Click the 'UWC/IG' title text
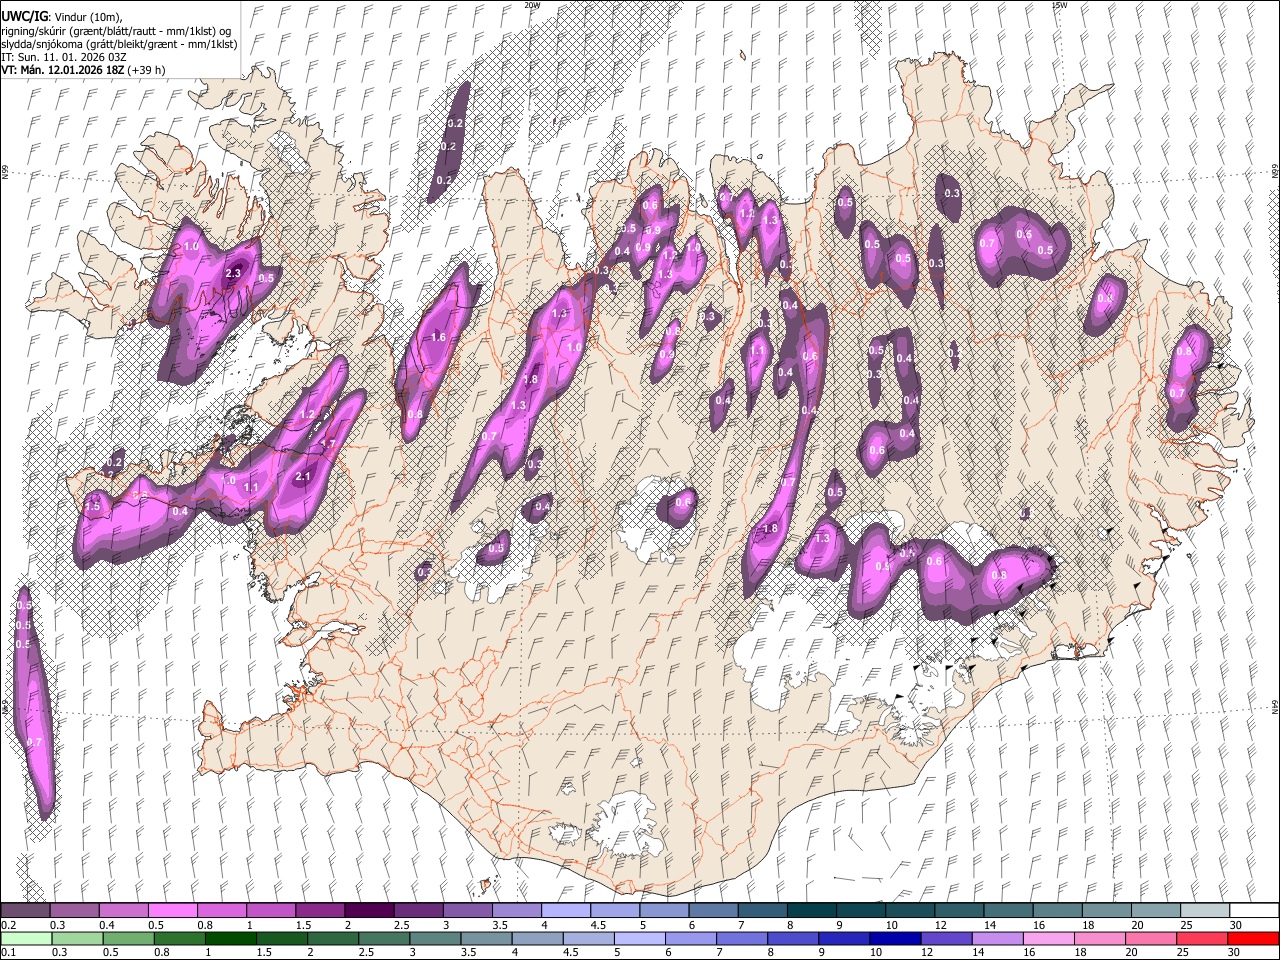Image resolution: width=1280 pixels, height=960 pixels. pyautogui.click(x=24, y=16)
